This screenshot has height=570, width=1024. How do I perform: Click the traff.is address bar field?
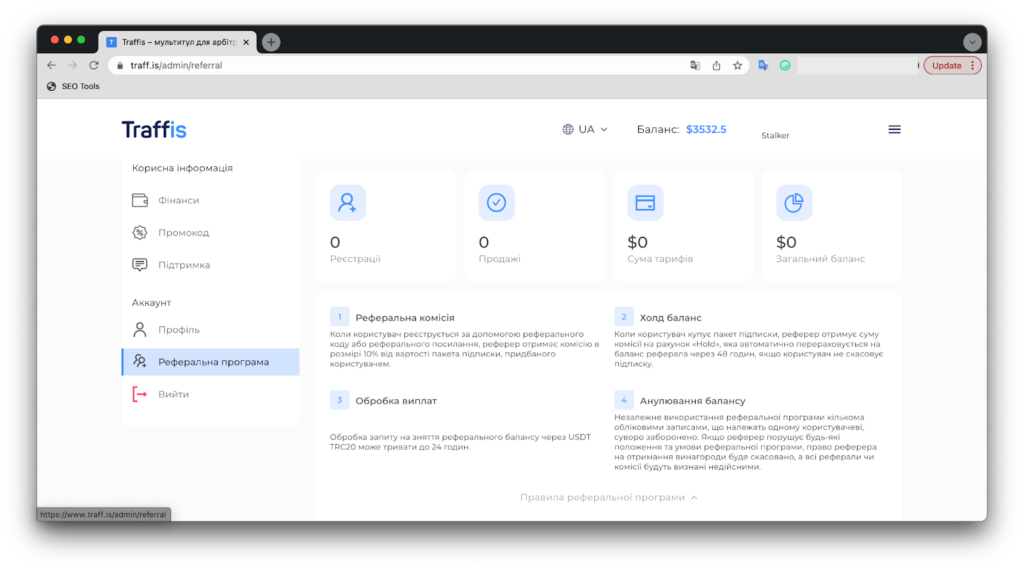tap(400, 66)
